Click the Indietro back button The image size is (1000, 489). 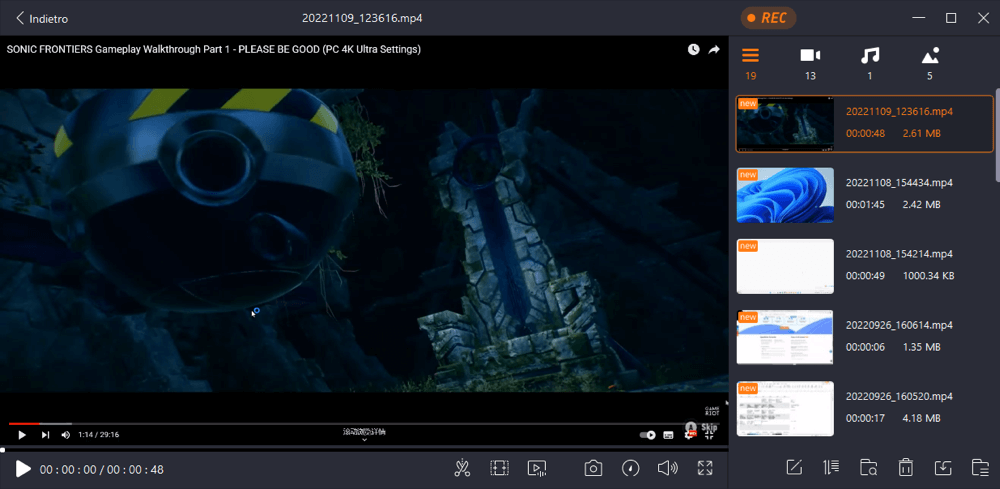coord(42,18)
